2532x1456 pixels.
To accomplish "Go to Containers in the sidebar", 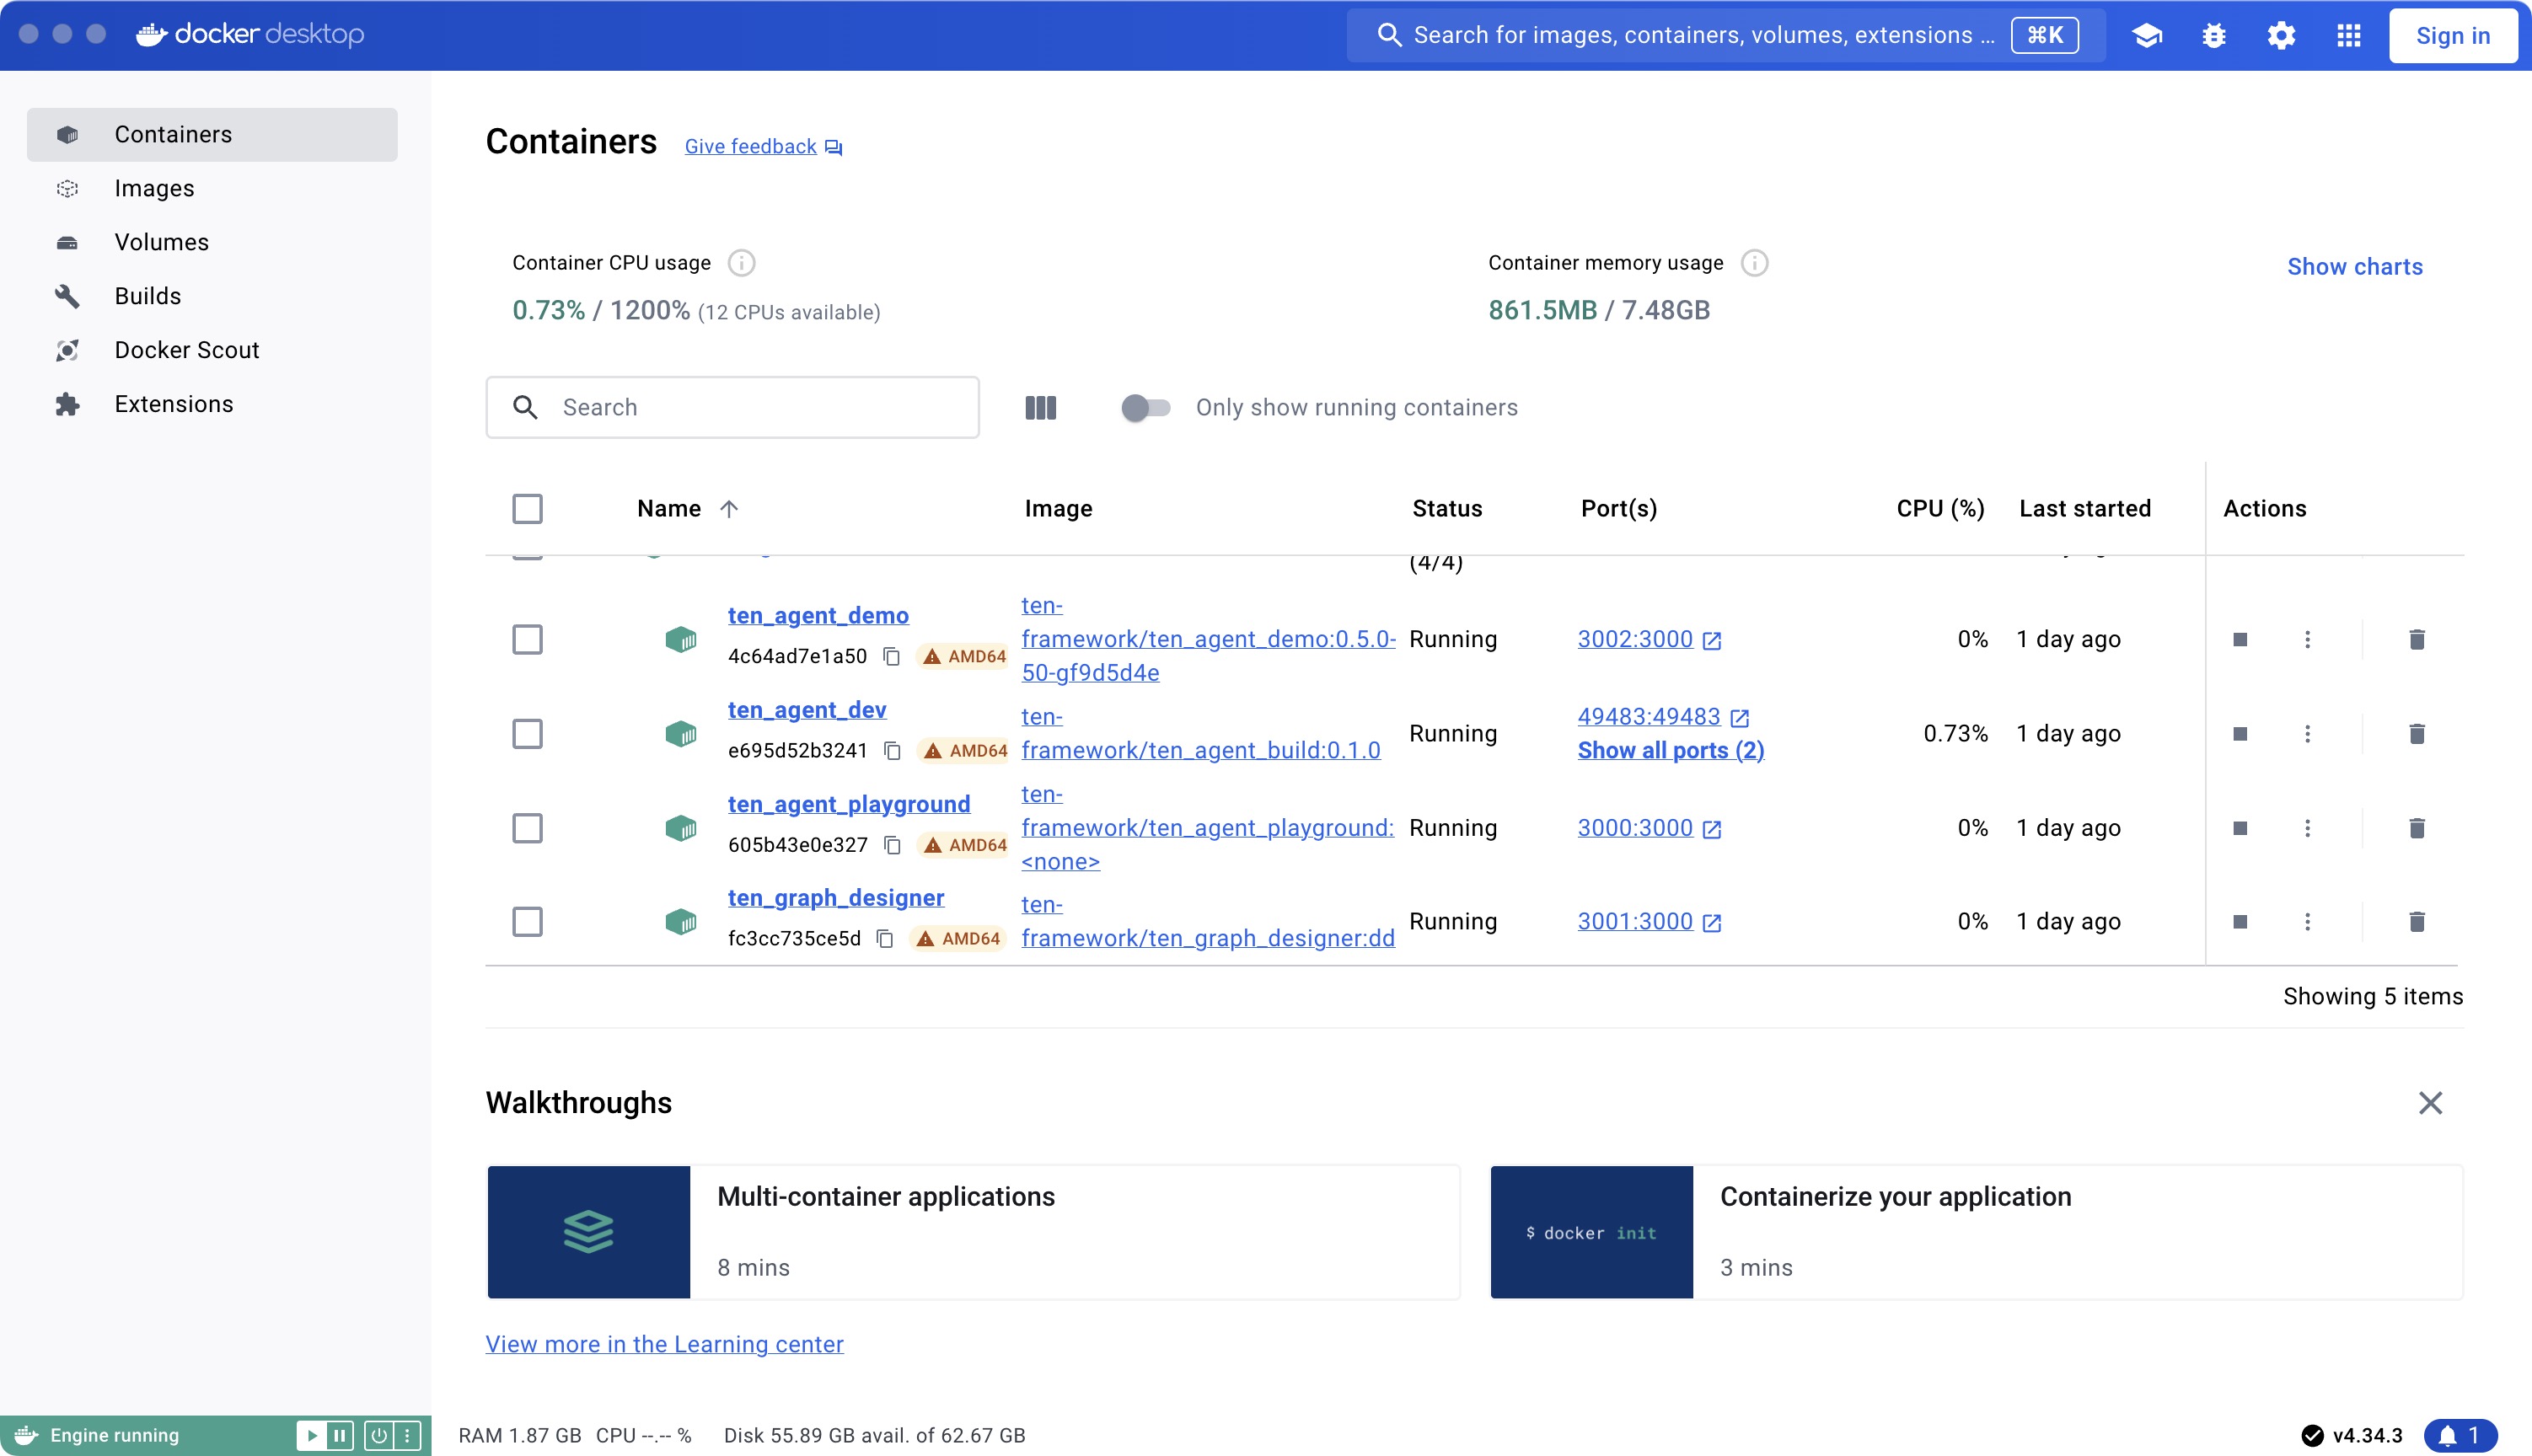I will click(x=212, y=135).
